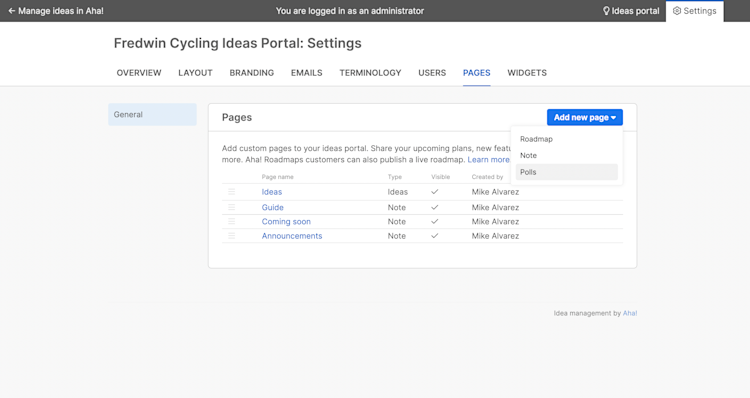
Task: Click the Ideas type cell
Action: pos(397,192)
